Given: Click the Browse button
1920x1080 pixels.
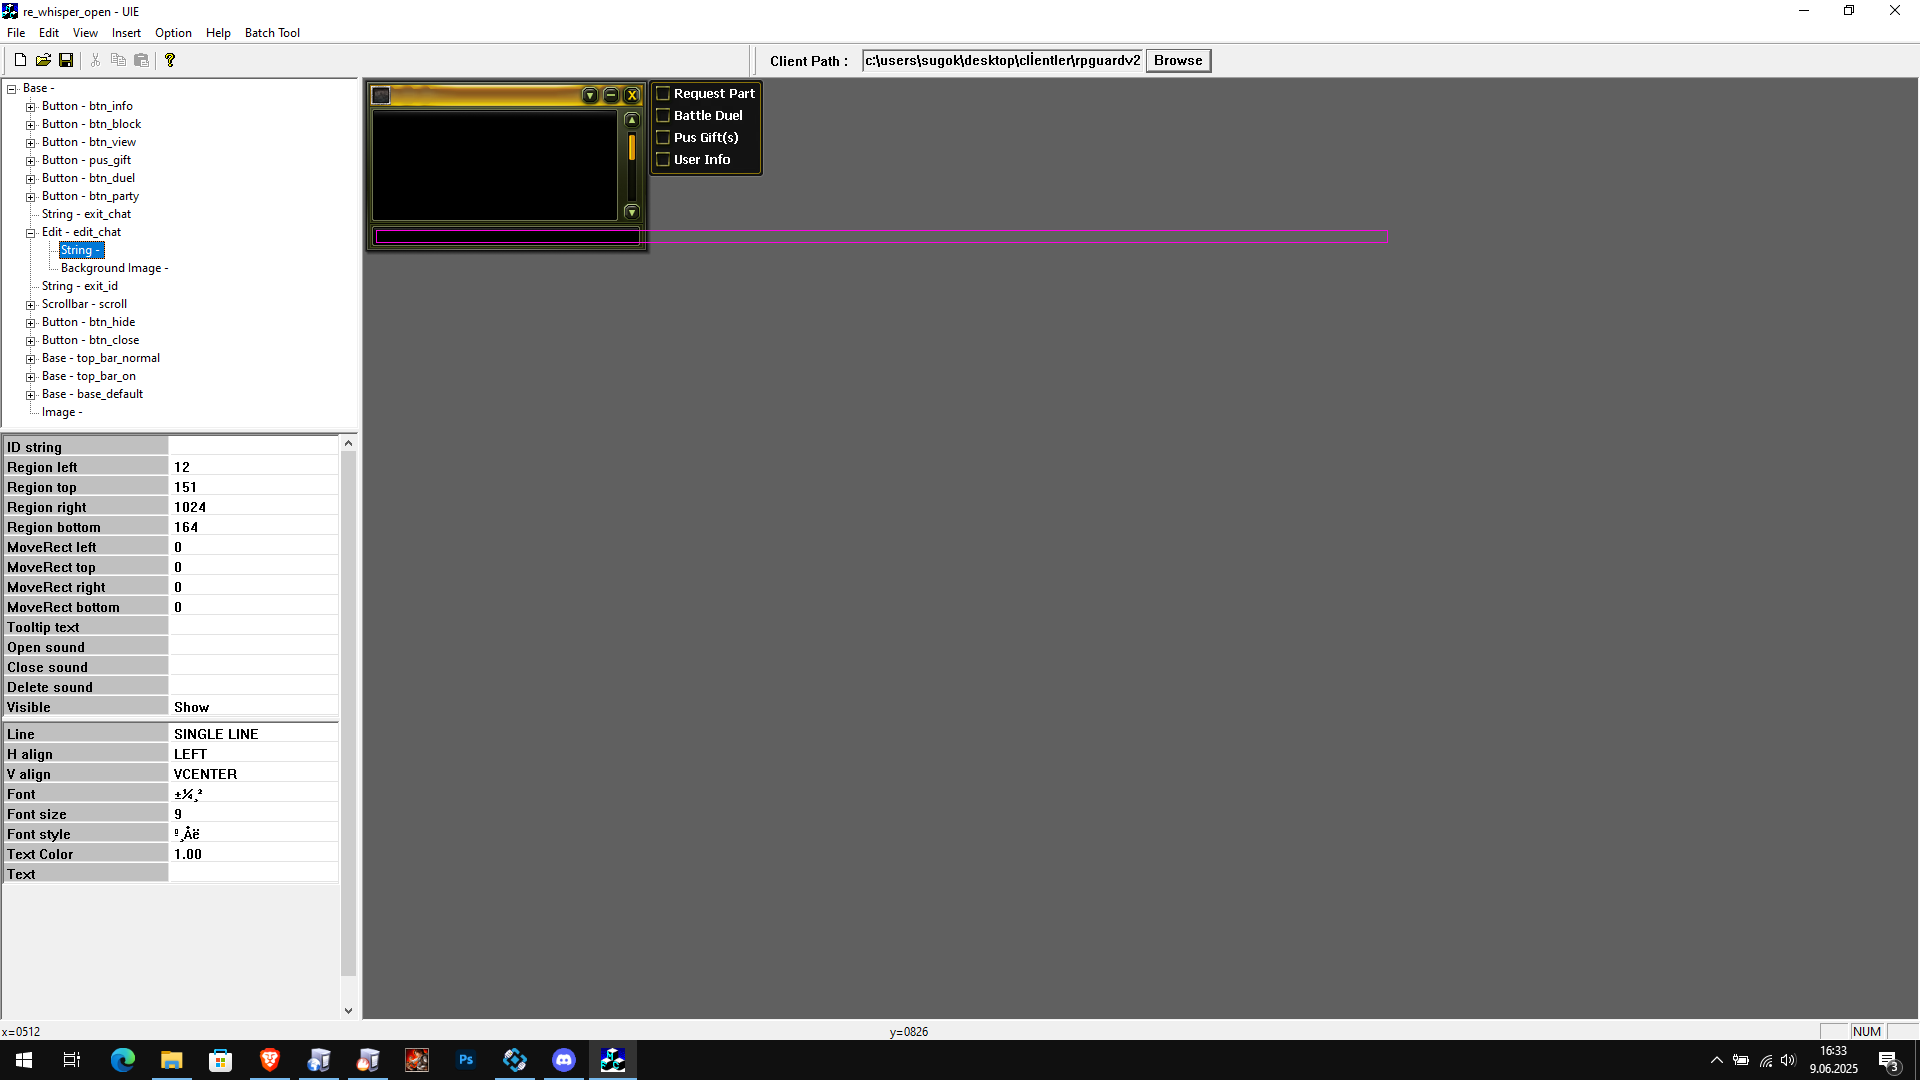Looking at the screenshot, I should coord(1178,60).
